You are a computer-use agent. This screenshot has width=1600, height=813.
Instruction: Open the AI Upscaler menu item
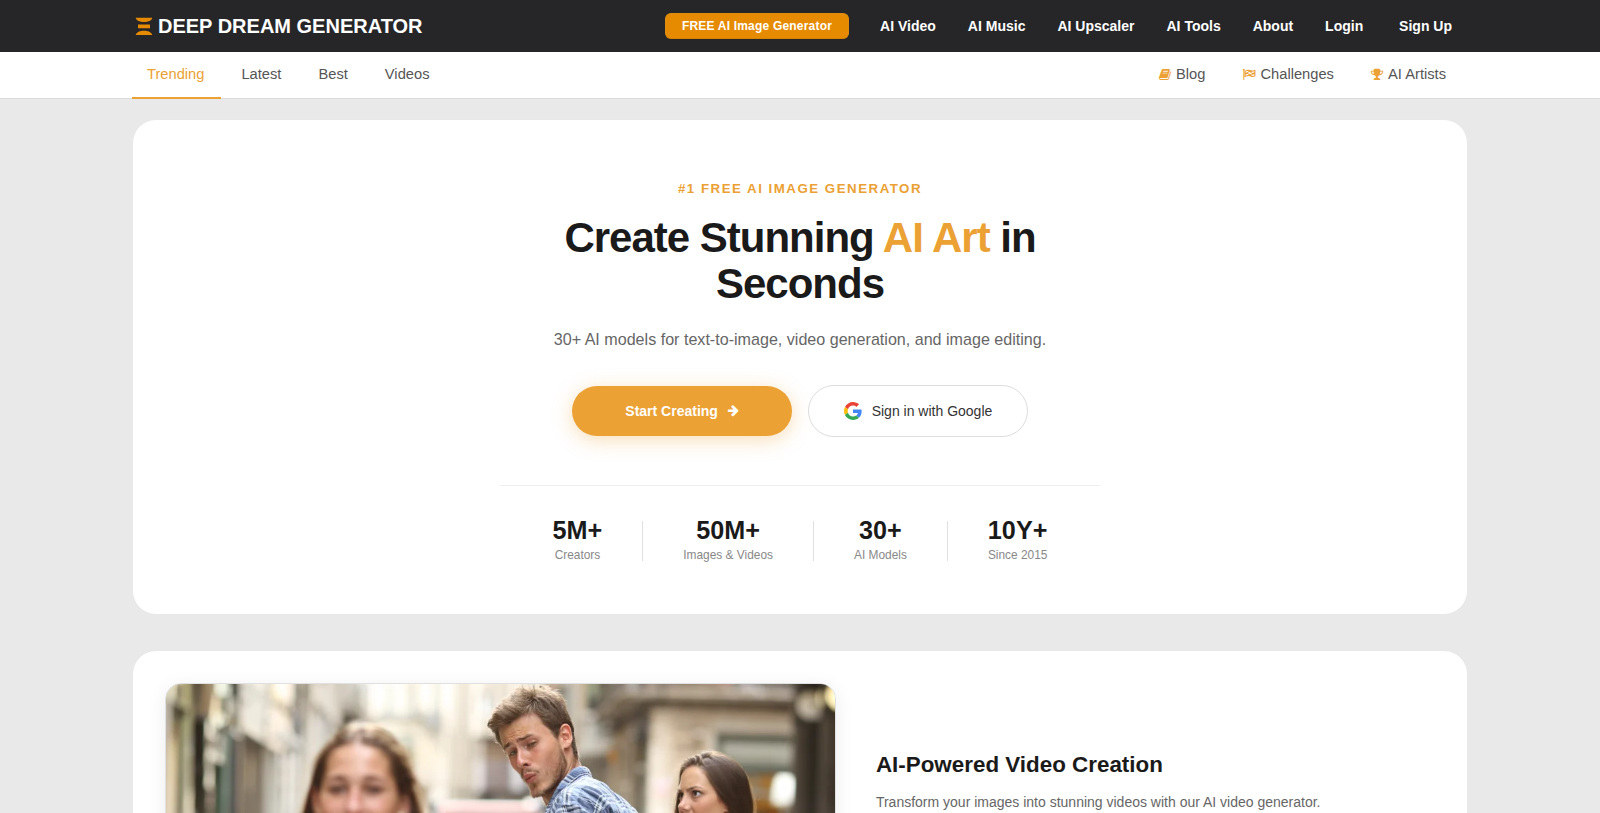[x=1096, y=26]
